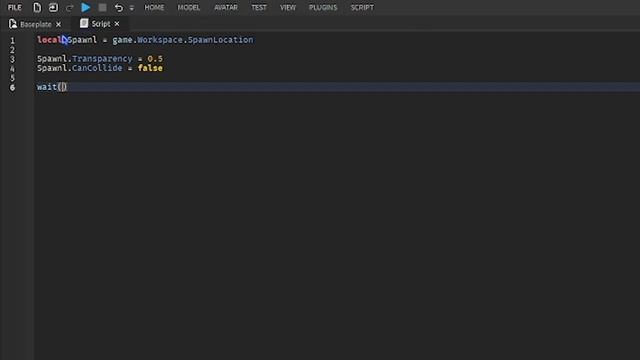Open the VIEW ribbon tab
This screenshot has height=360, width=640.
click(288, 7)
